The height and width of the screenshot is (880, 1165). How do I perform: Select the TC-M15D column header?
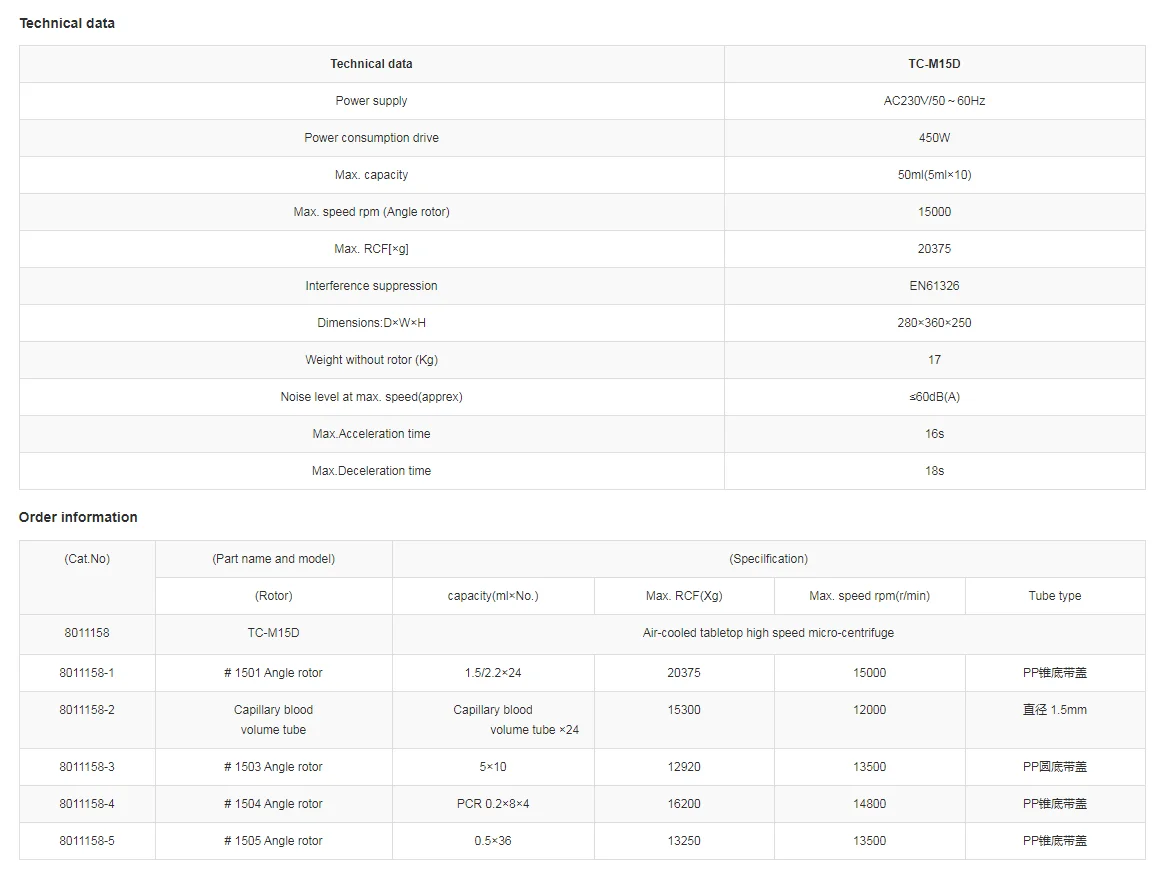[x=934, y=64]
